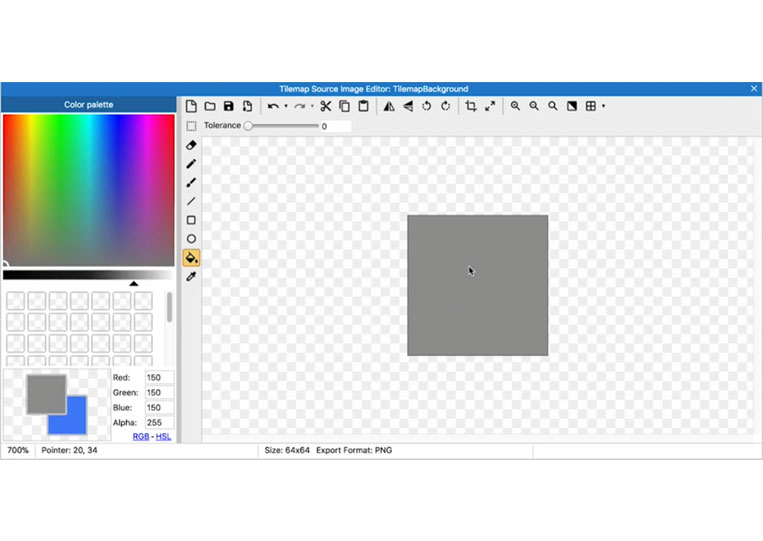
Task: Click the Save As document icon
Action: tap(247, 106)
